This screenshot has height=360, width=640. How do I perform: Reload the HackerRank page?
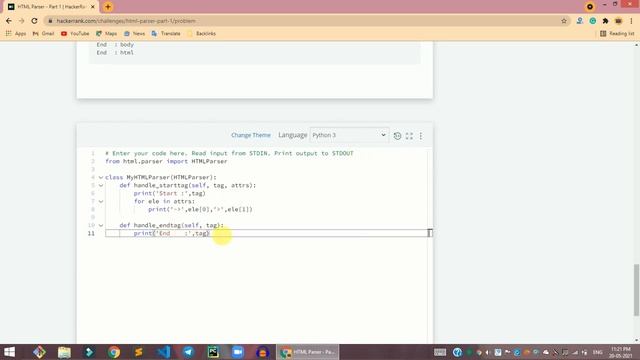[34, 21]
